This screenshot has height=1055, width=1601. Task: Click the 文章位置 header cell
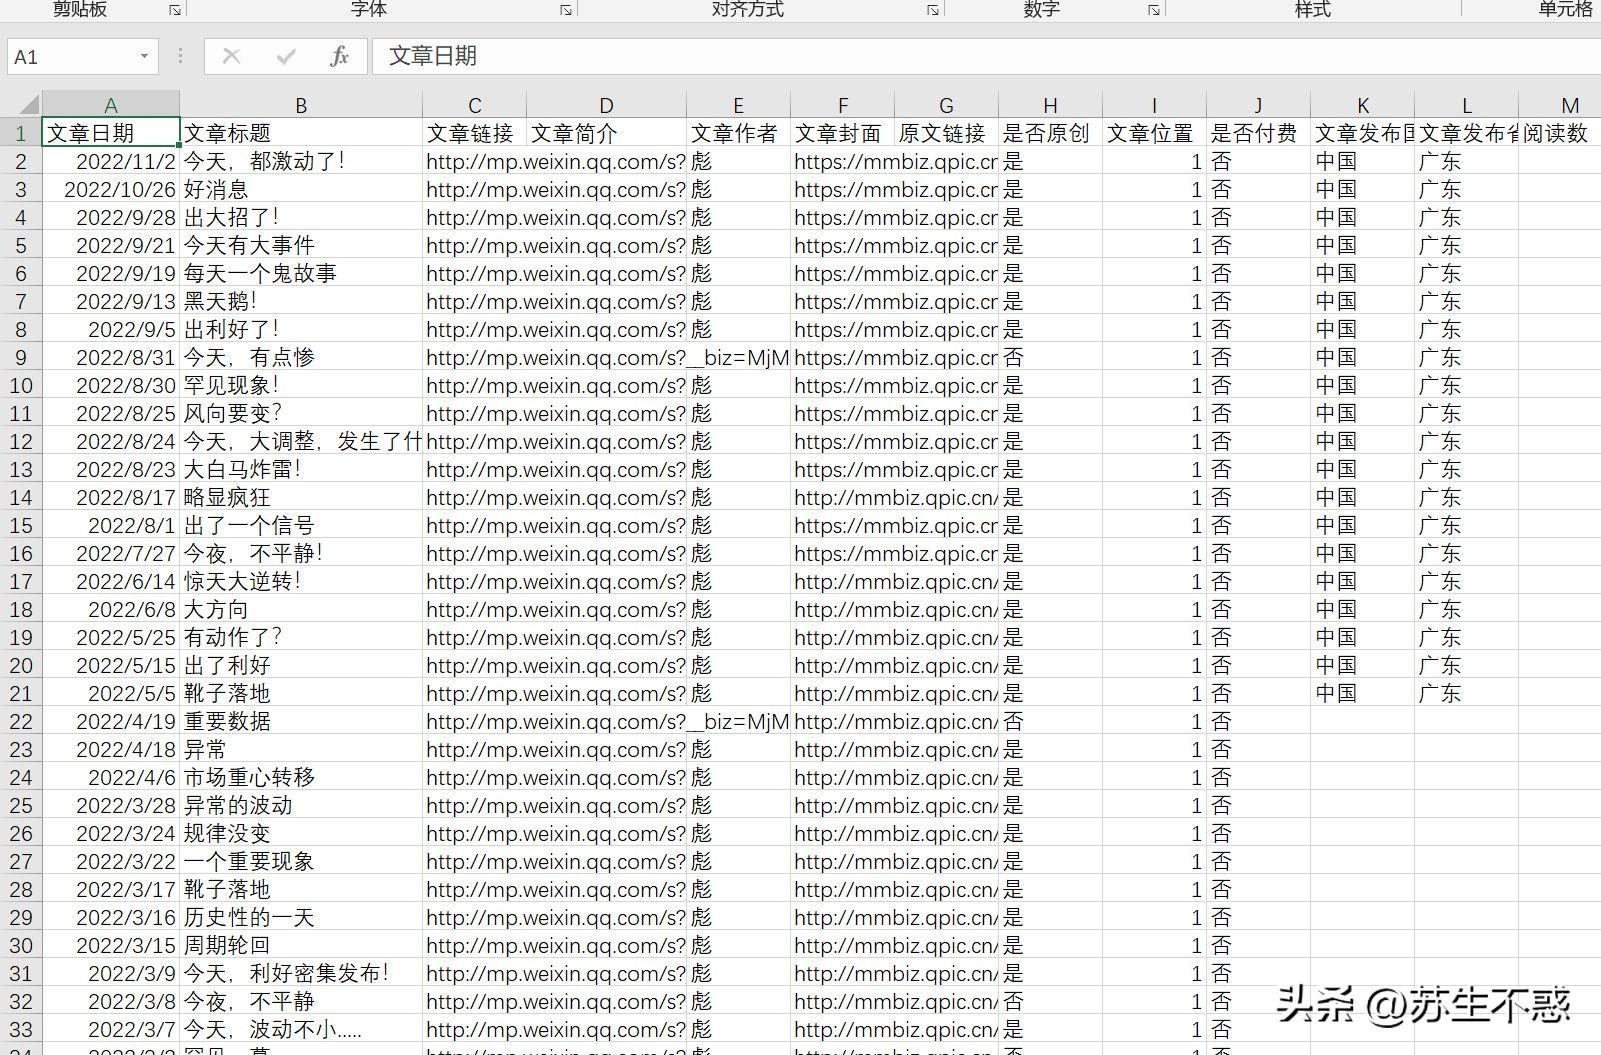click(1154, 133)
